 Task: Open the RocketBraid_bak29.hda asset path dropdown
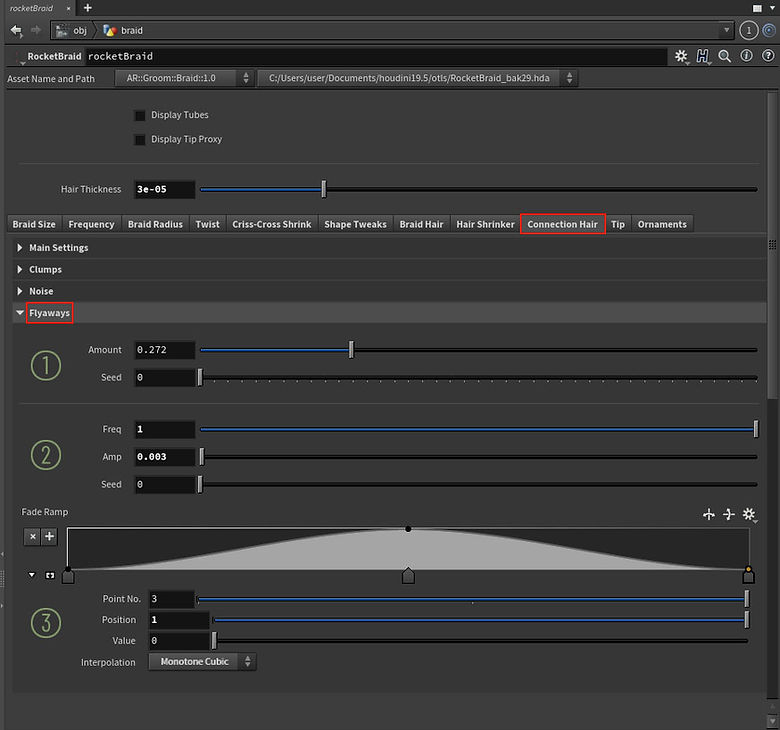(417, 78)
